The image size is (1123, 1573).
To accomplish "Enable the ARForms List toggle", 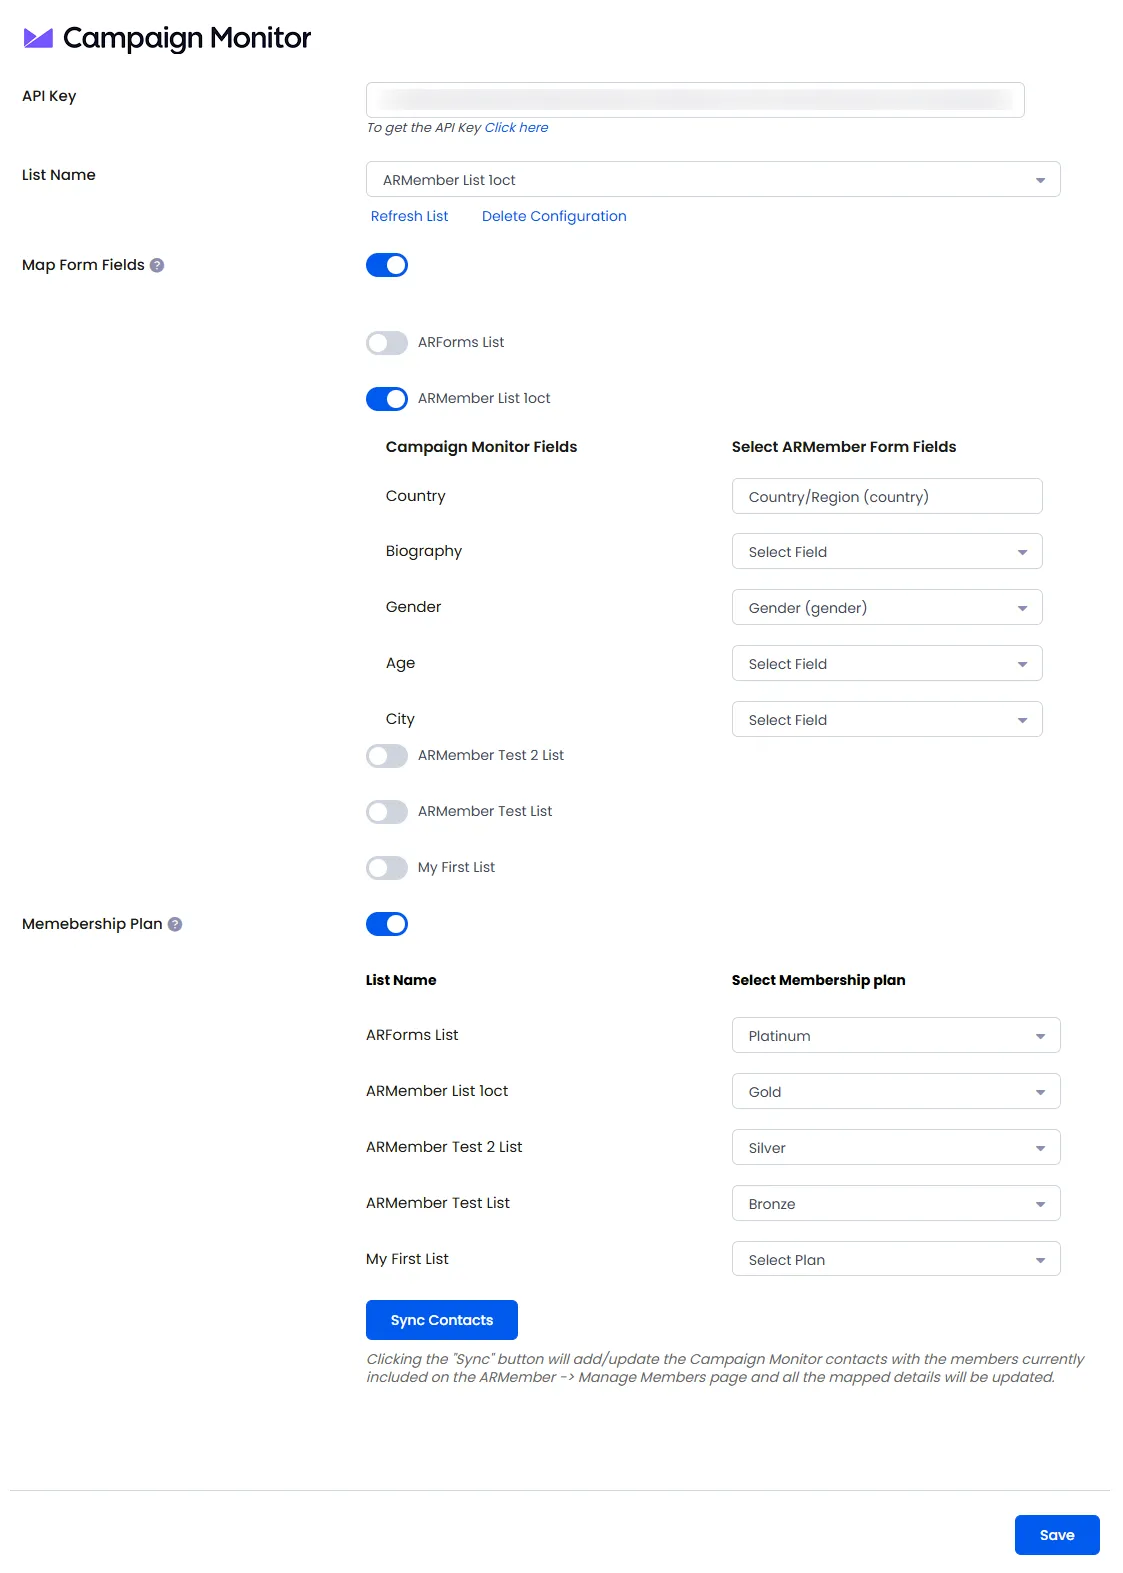I will click(387, 343).
